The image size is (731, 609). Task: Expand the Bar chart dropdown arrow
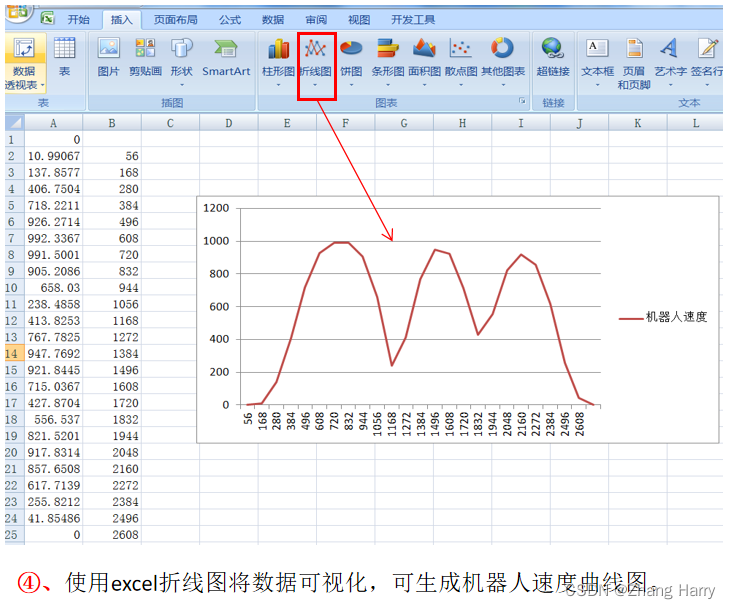tap(388, 85)
